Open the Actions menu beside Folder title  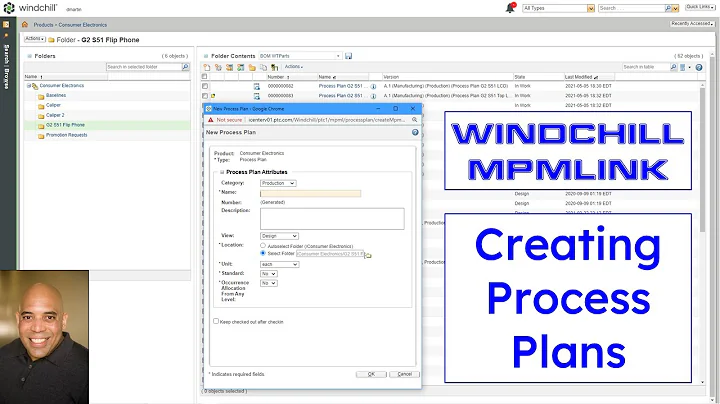click(35, 39)
